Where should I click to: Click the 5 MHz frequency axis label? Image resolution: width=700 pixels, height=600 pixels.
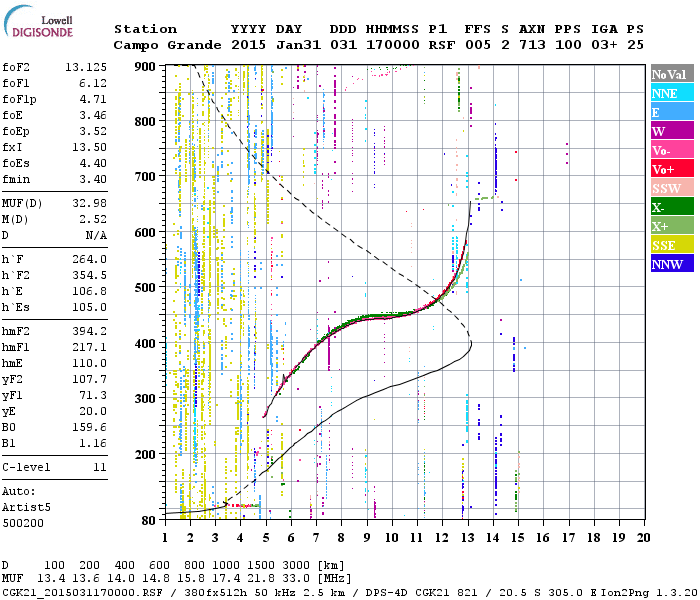pos(266,538)
